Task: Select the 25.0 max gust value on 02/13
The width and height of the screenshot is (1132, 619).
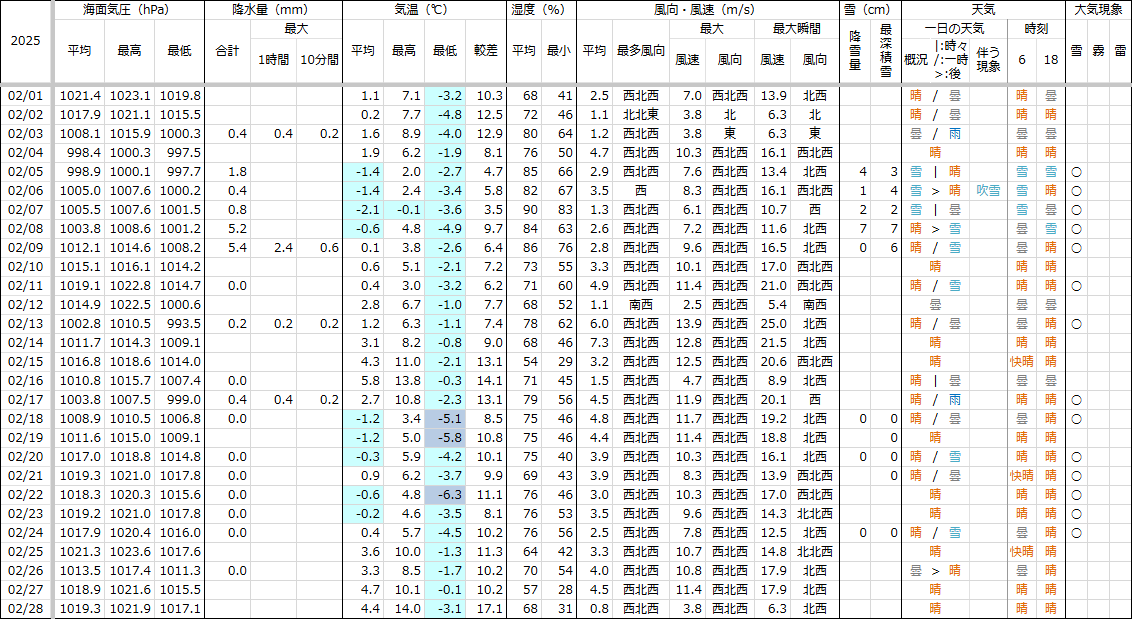Action: [x=772, y=323]
